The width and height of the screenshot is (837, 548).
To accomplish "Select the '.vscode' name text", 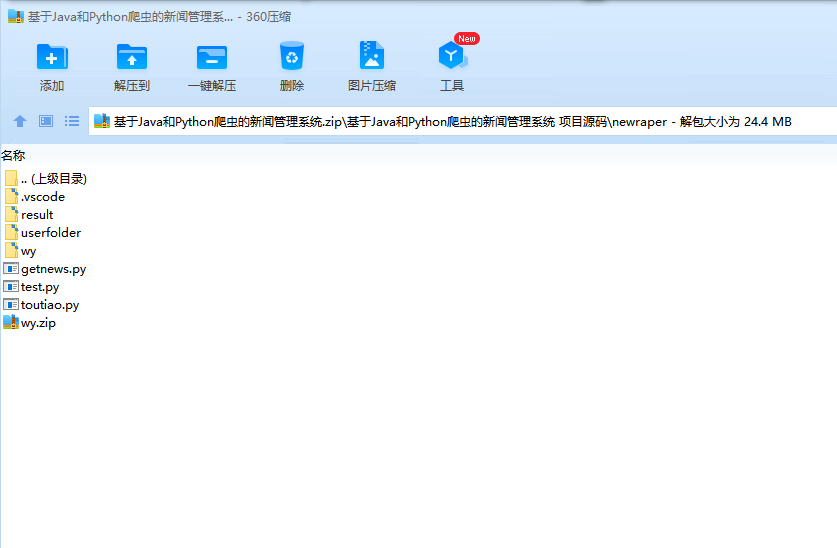I will coord(43,197).
